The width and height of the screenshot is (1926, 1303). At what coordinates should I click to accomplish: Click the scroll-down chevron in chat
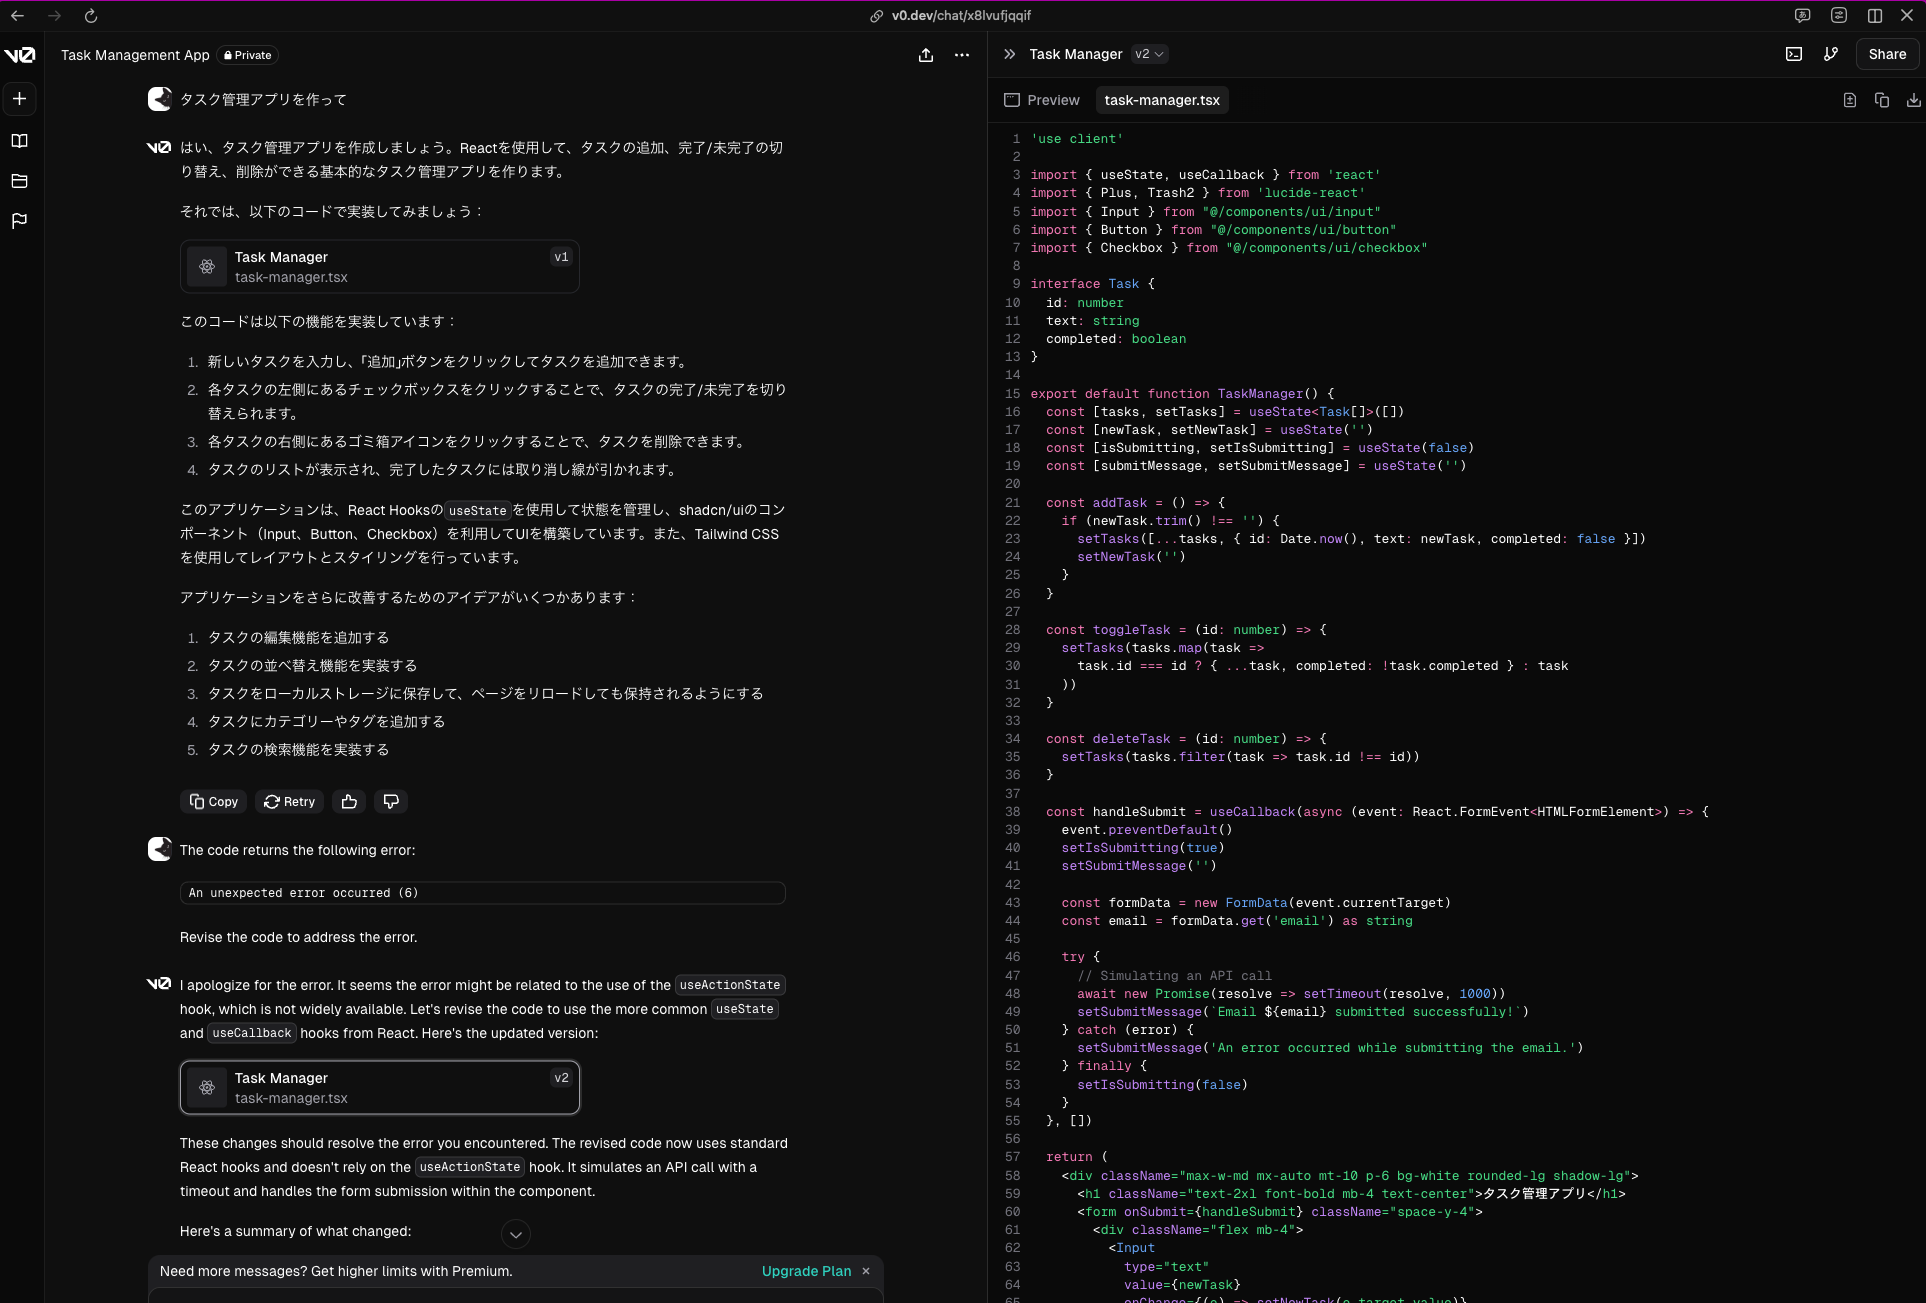tap(516, 1234)
